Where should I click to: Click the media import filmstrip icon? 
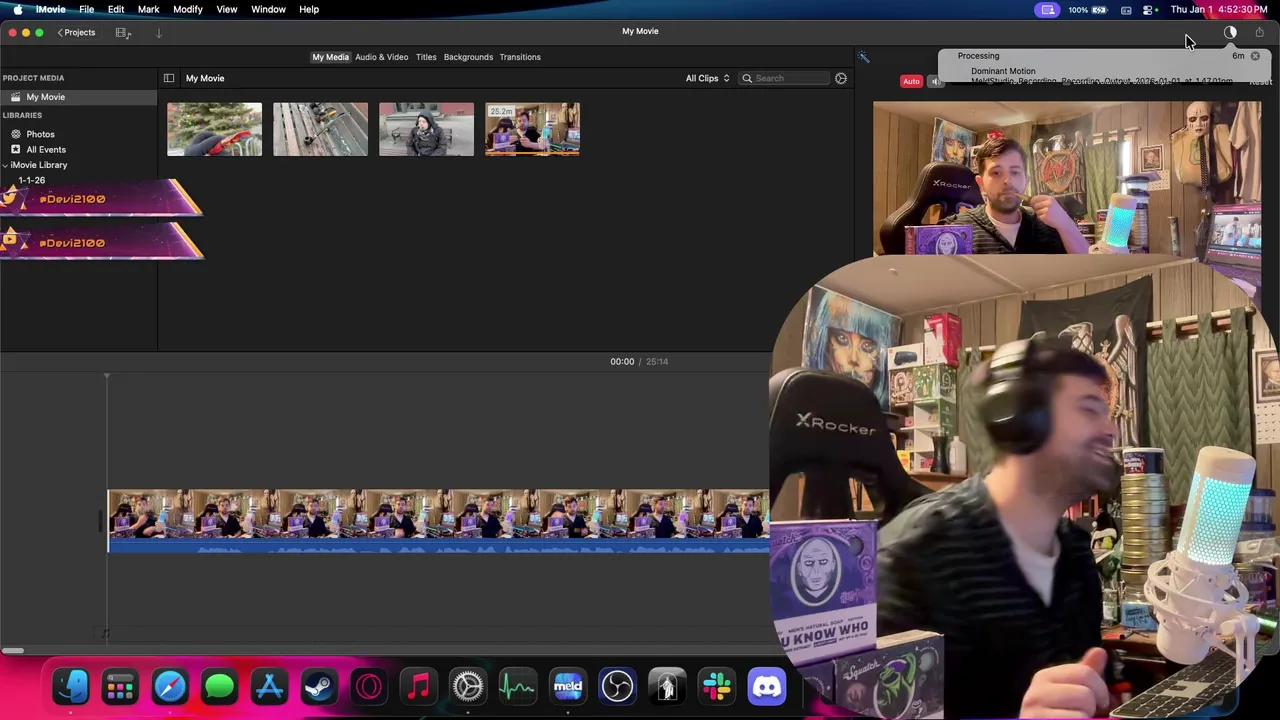coord(123,33)
